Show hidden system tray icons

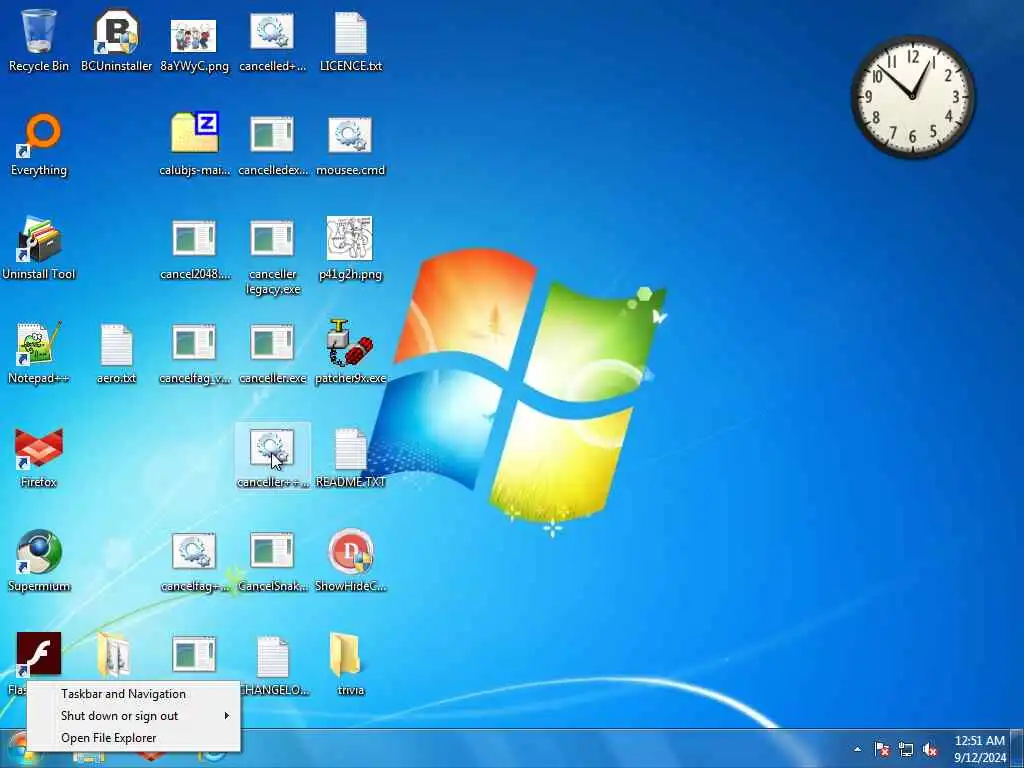857,749
